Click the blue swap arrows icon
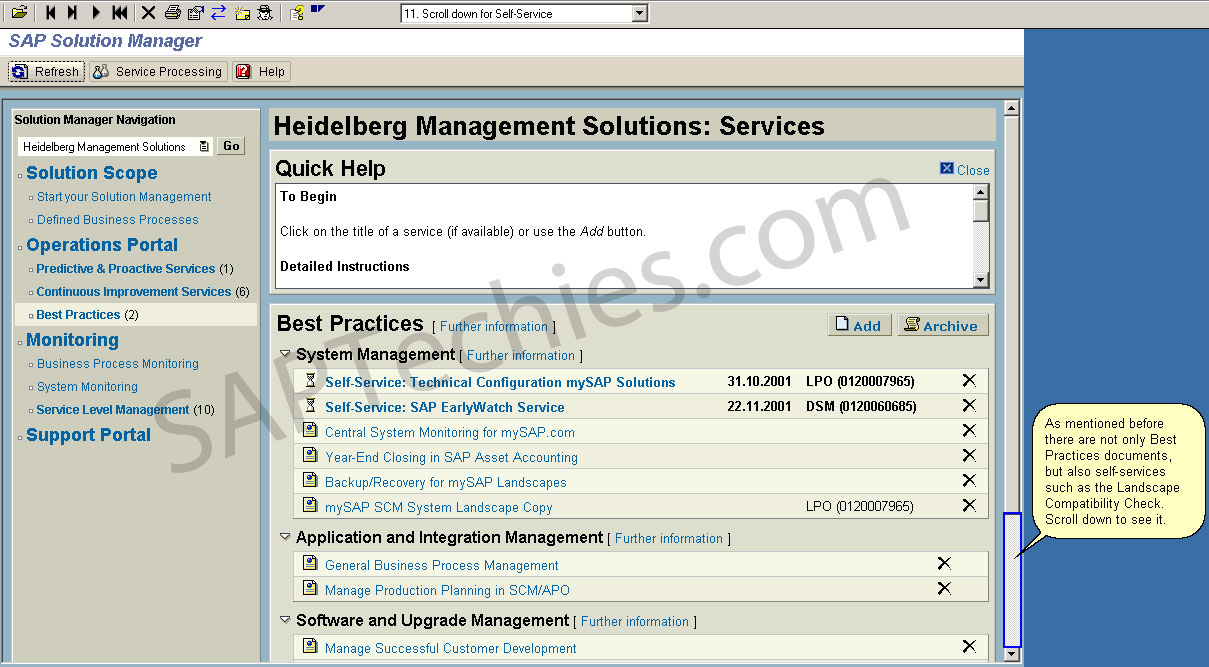The height and width of the screenshot is (667, 1209). click(x=218, y=13)
